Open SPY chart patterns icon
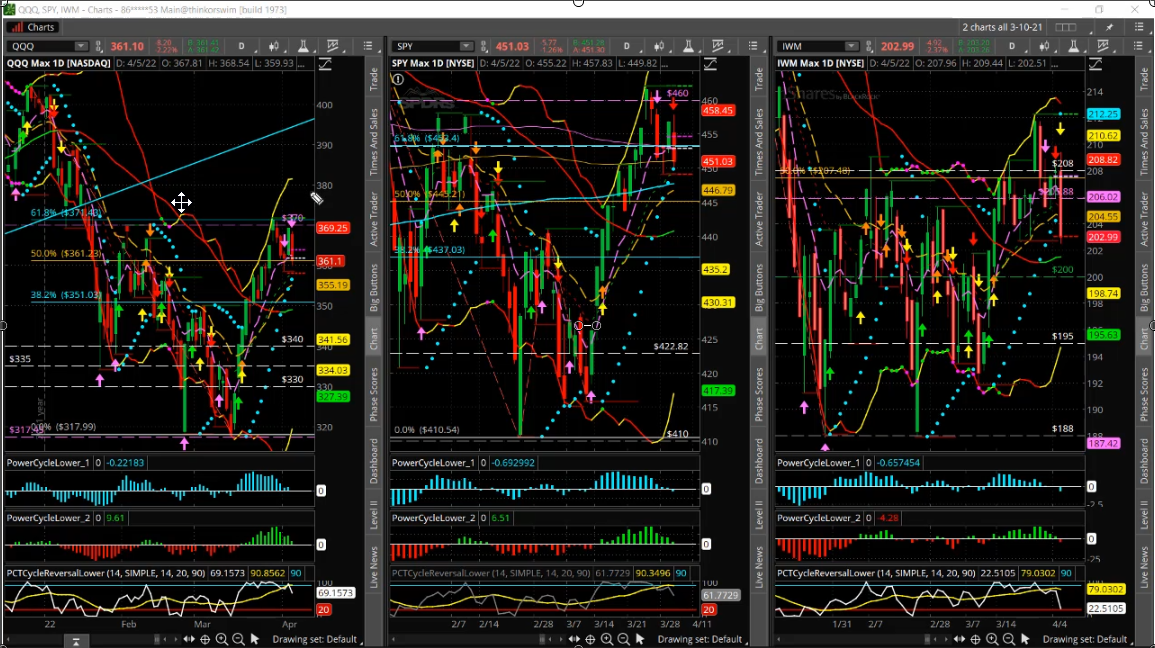The image size is (1155, 648). tap(718, 46)
